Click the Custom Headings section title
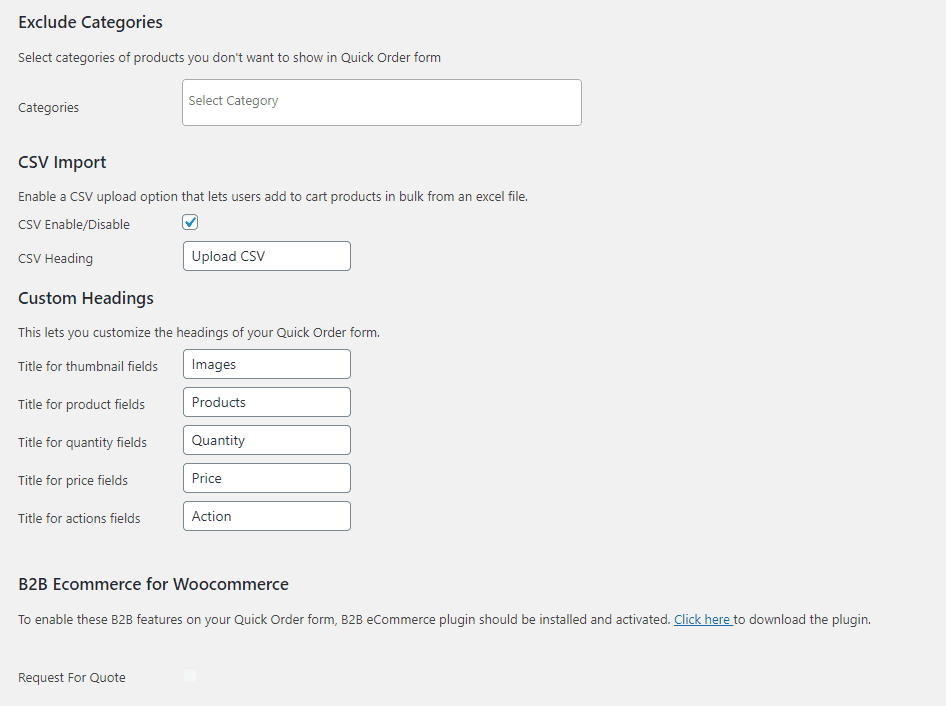946x706 pixels. [85, 298]
